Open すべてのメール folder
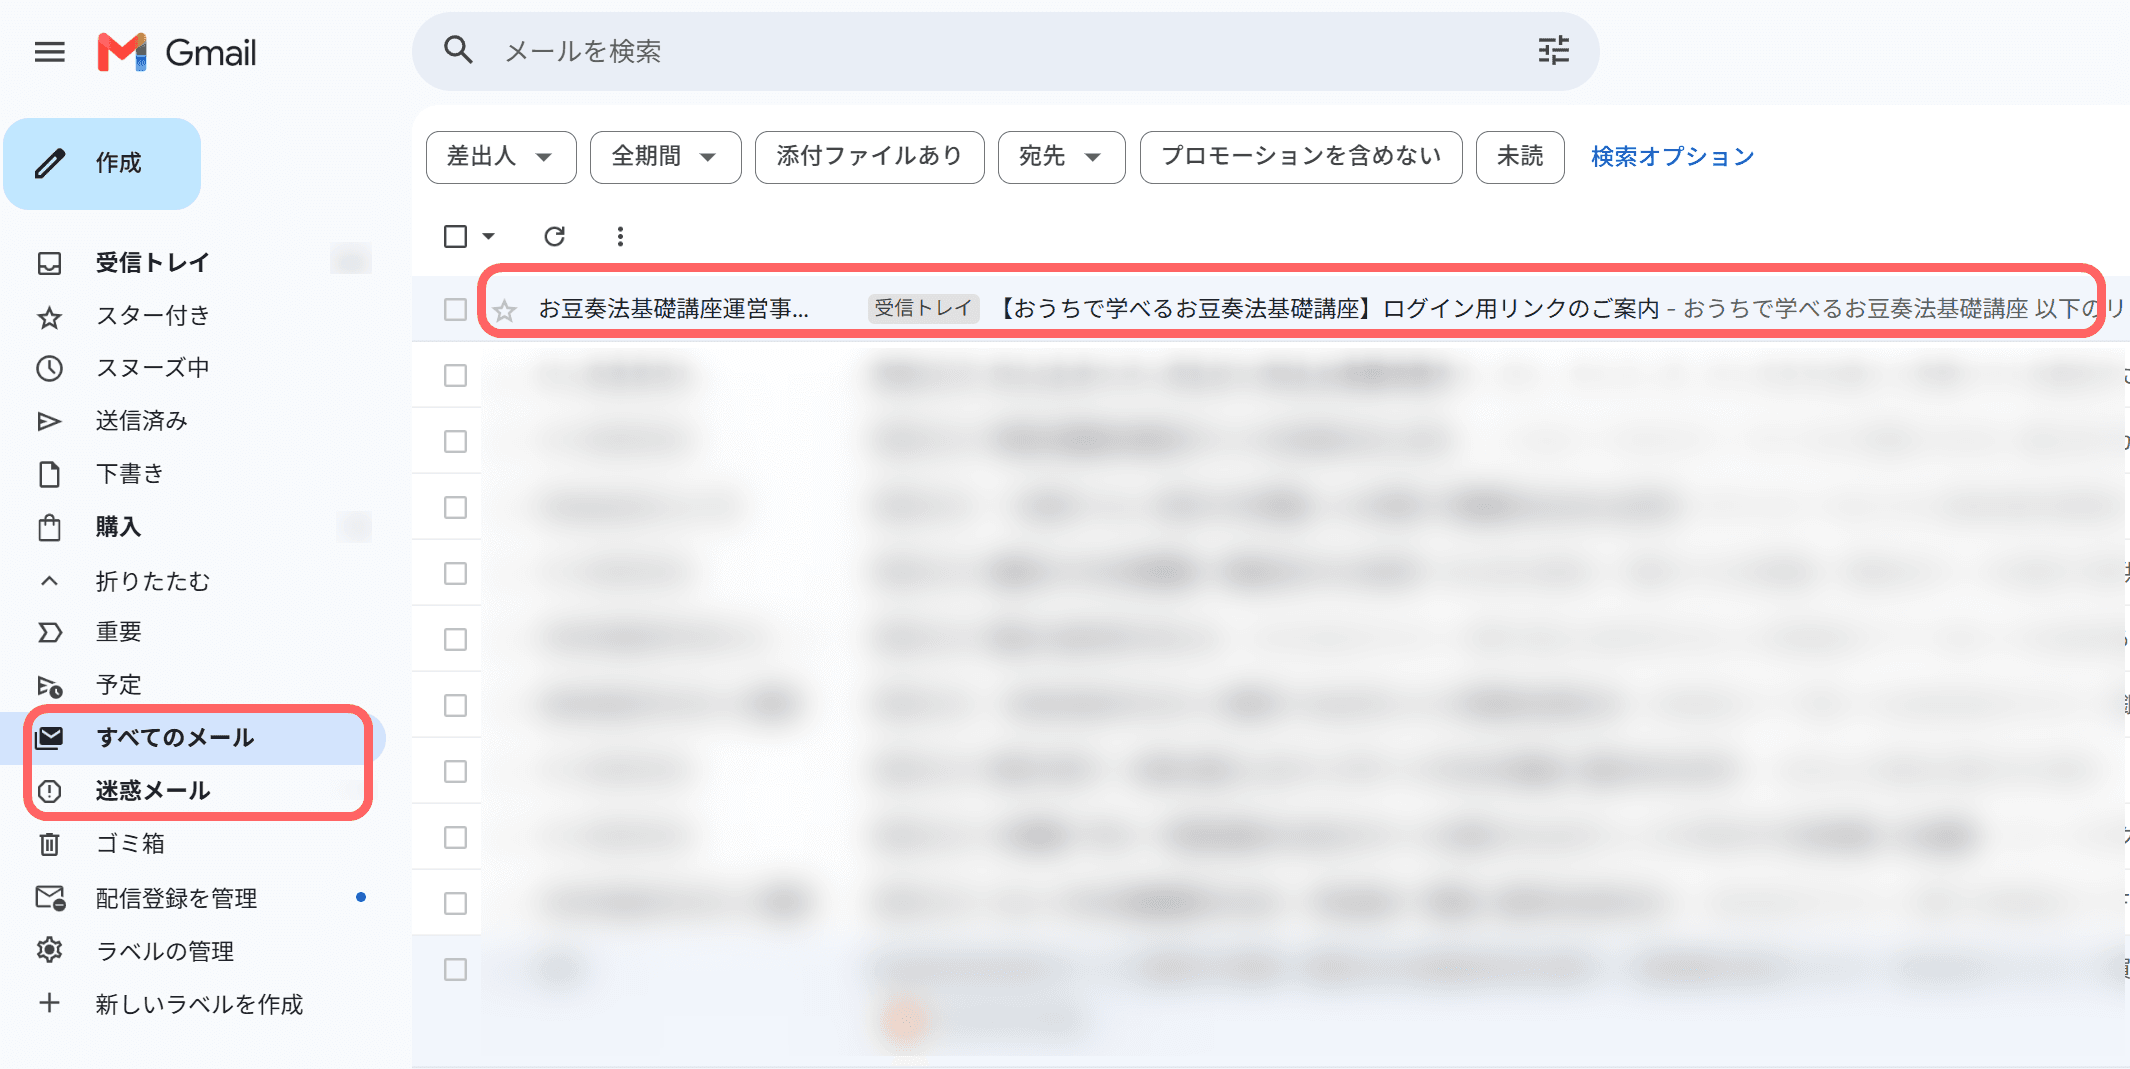2130x1069 pixels. point(175,738)
